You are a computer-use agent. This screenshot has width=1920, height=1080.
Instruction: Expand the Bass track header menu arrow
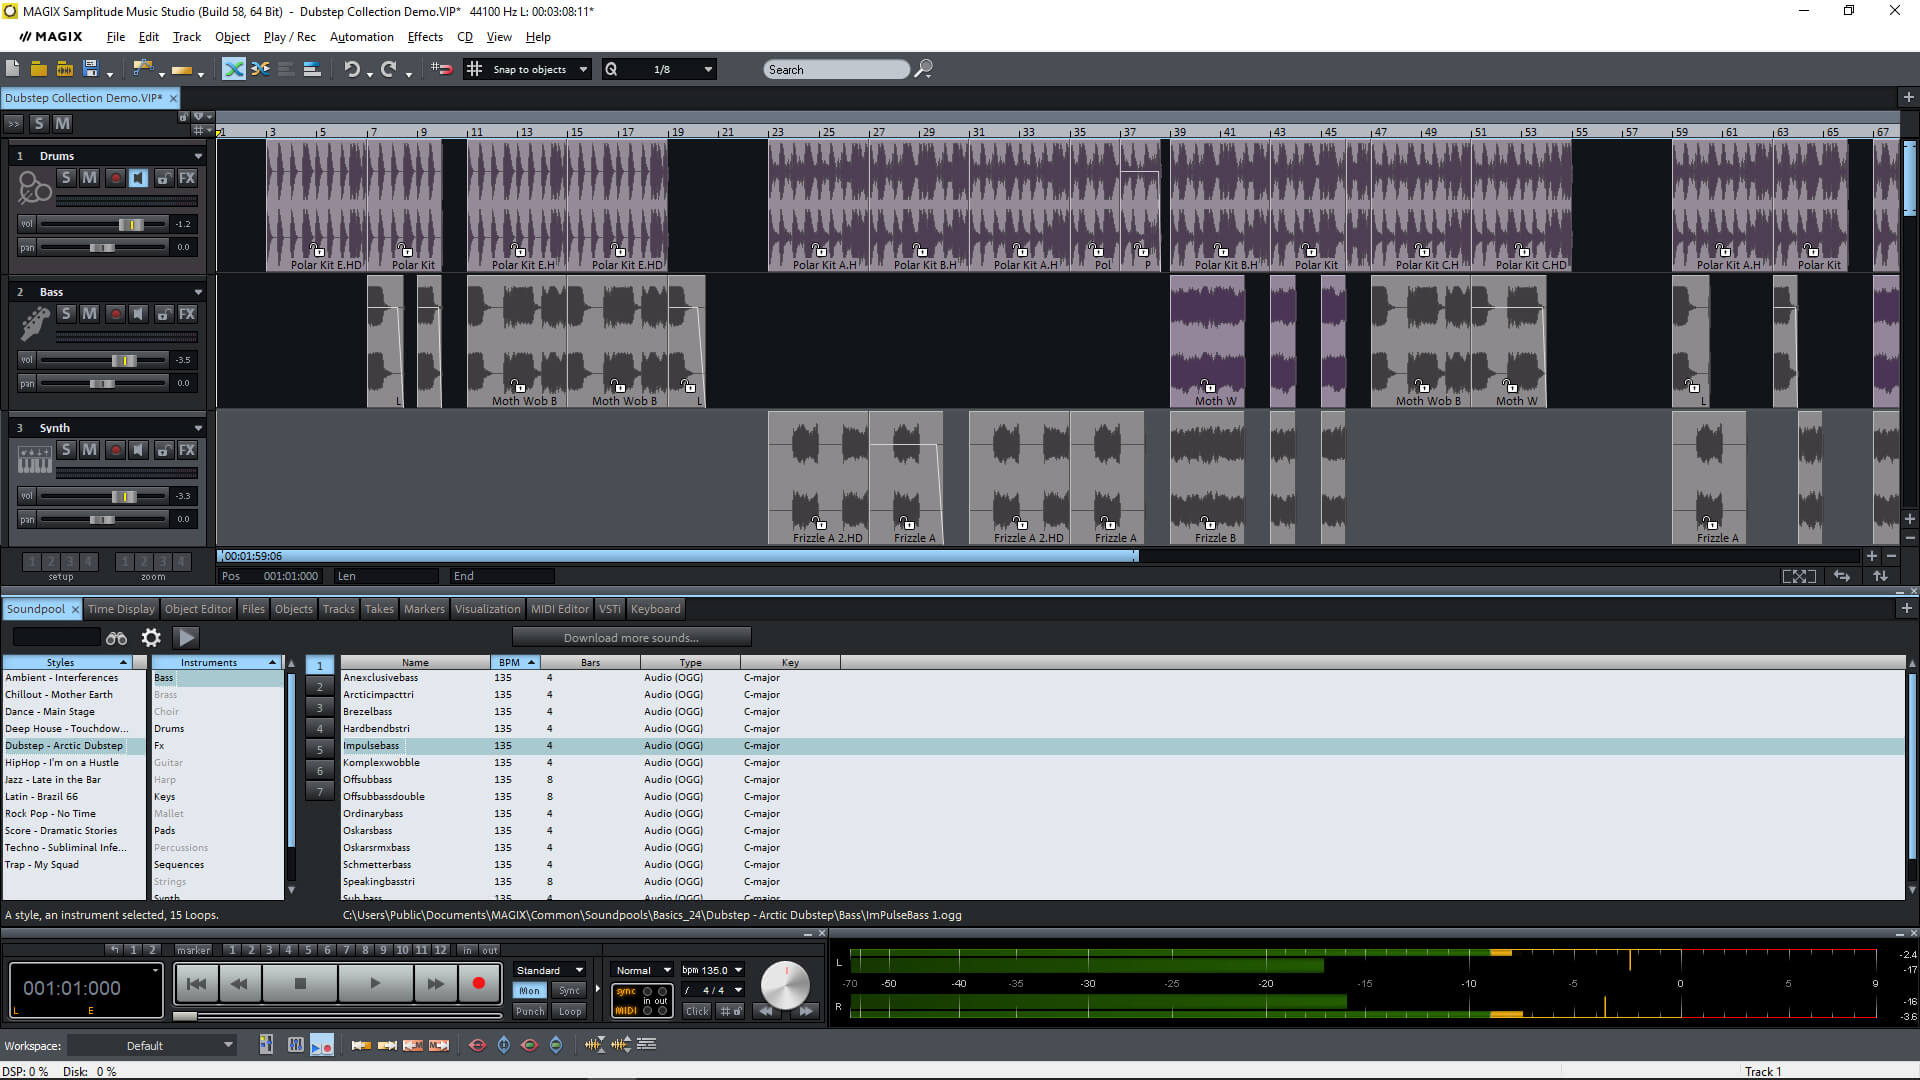(198, 292)
